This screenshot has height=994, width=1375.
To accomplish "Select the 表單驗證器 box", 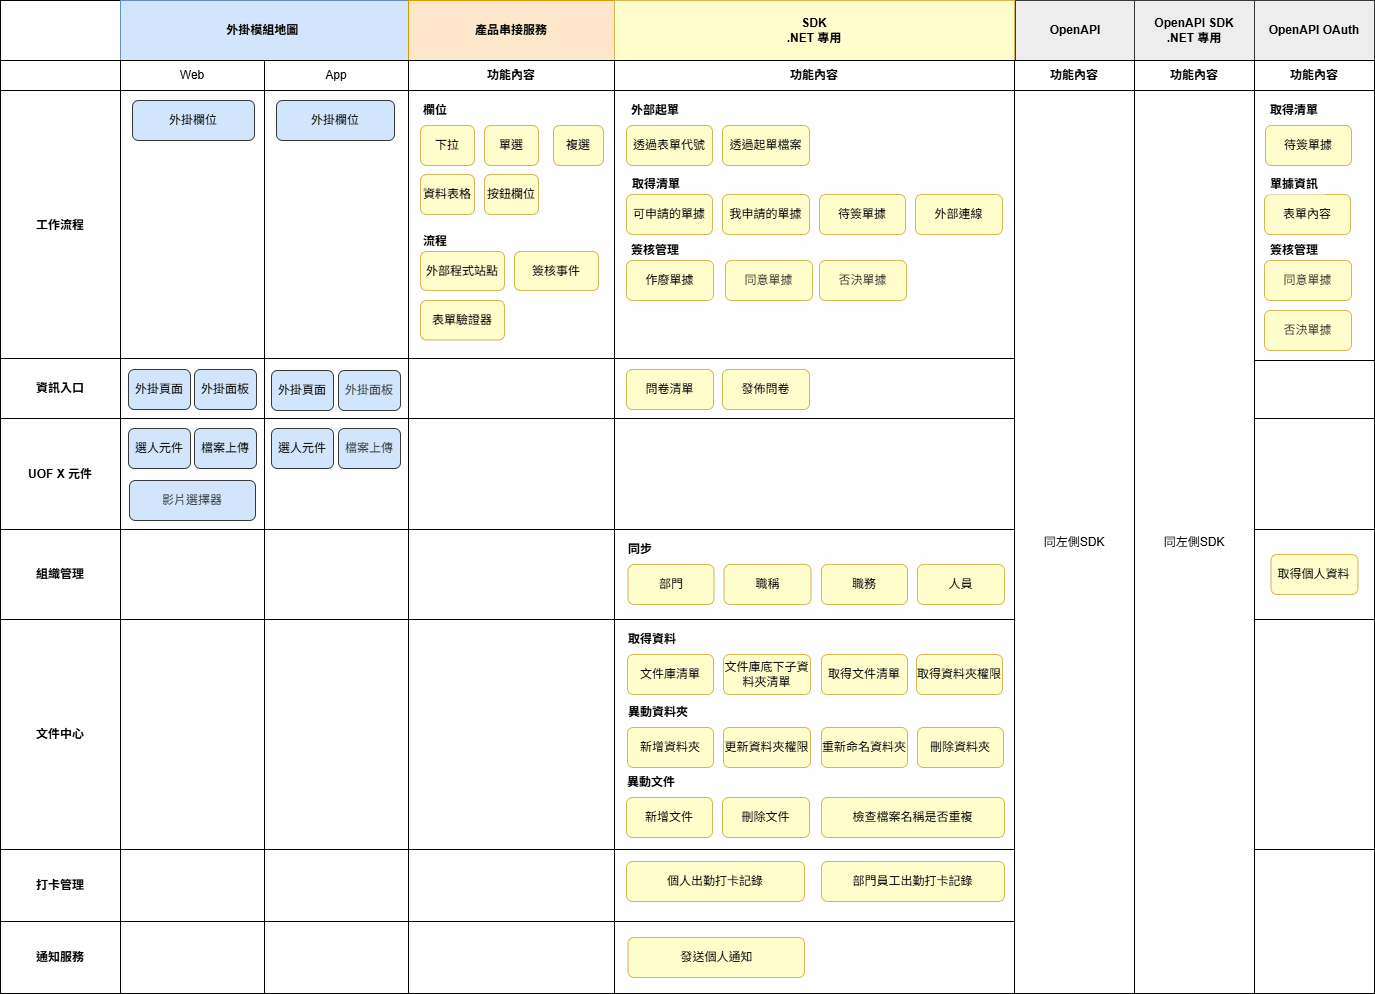I will 462,320.
